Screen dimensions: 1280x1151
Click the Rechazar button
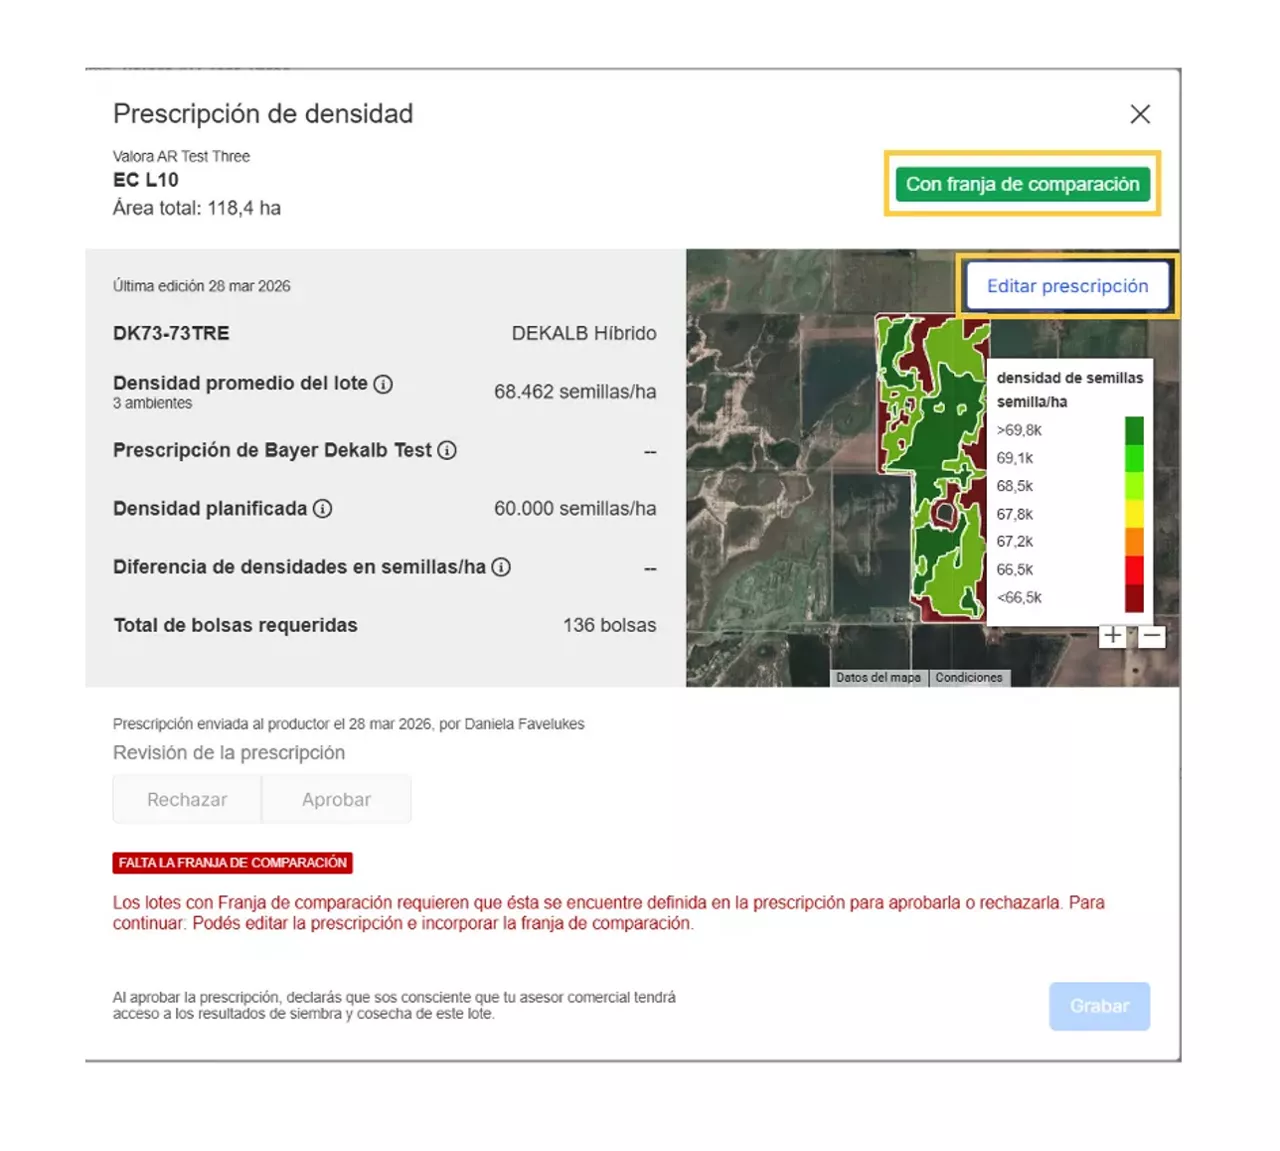click(186, 799)
